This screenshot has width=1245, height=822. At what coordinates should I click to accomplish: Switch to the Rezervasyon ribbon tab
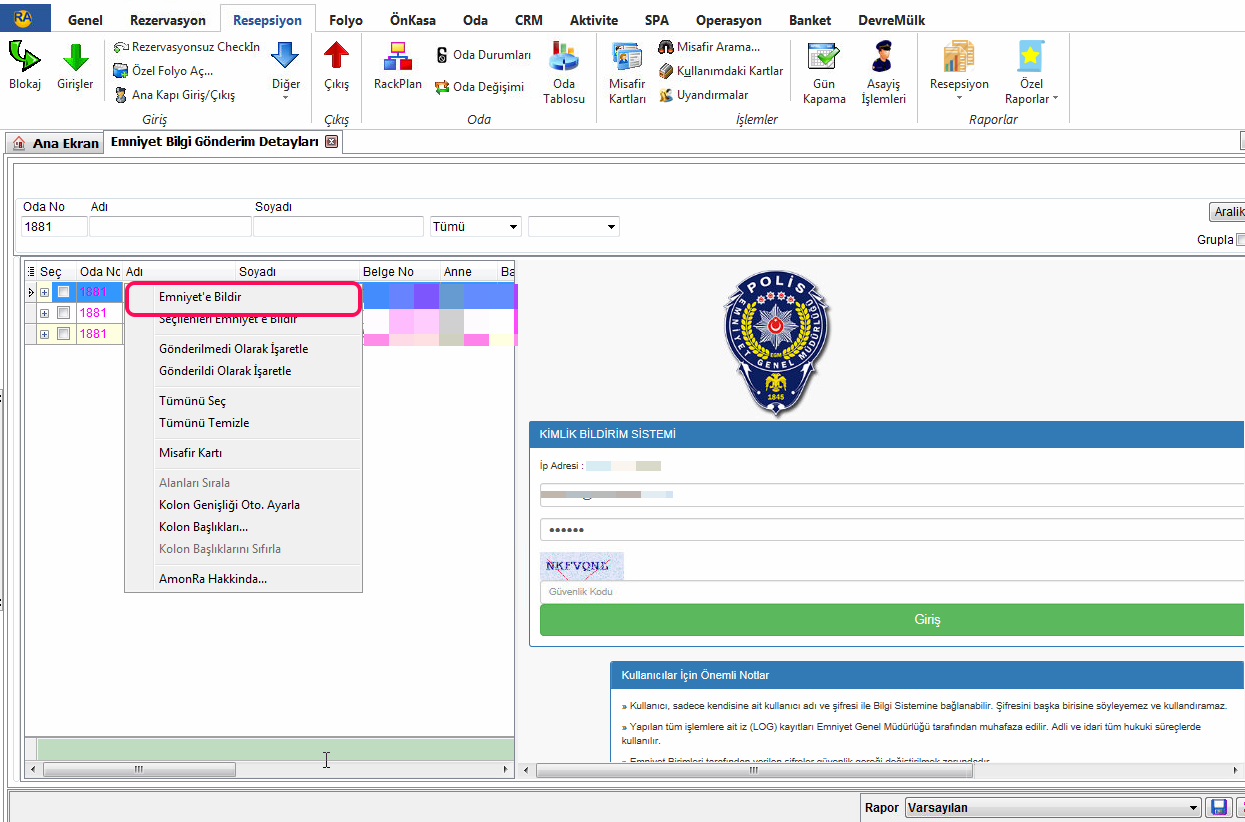(x=168, y=20)
